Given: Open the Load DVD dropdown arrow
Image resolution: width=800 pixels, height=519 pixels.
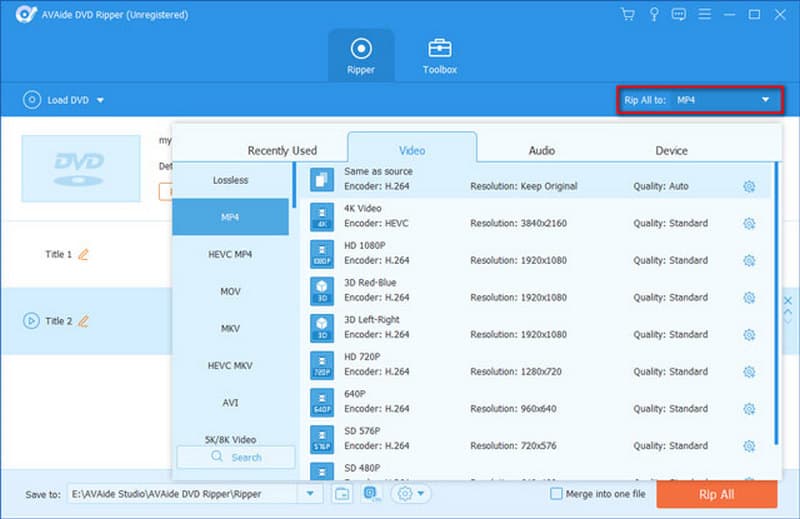Looking at the screenshot, I should [x=101, y=100].
